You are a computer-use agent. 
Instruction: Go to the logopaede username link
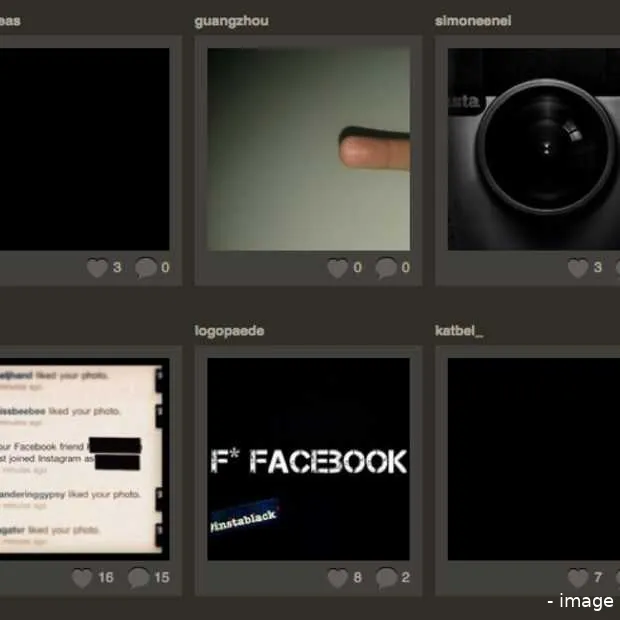229,330
